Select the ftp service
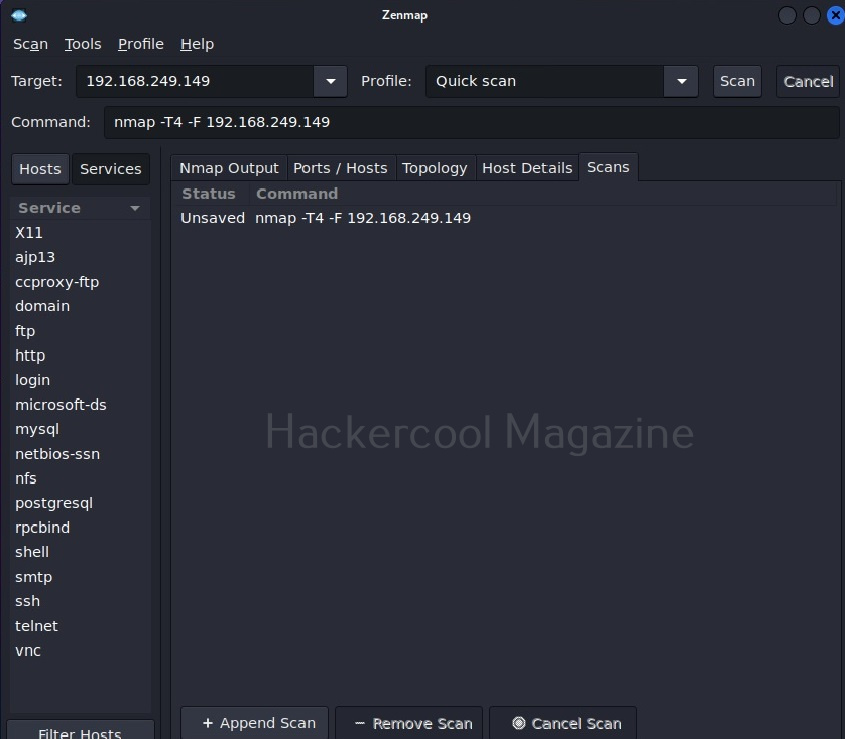This screenshot has height=739, width=845. (x=80, y=331)
